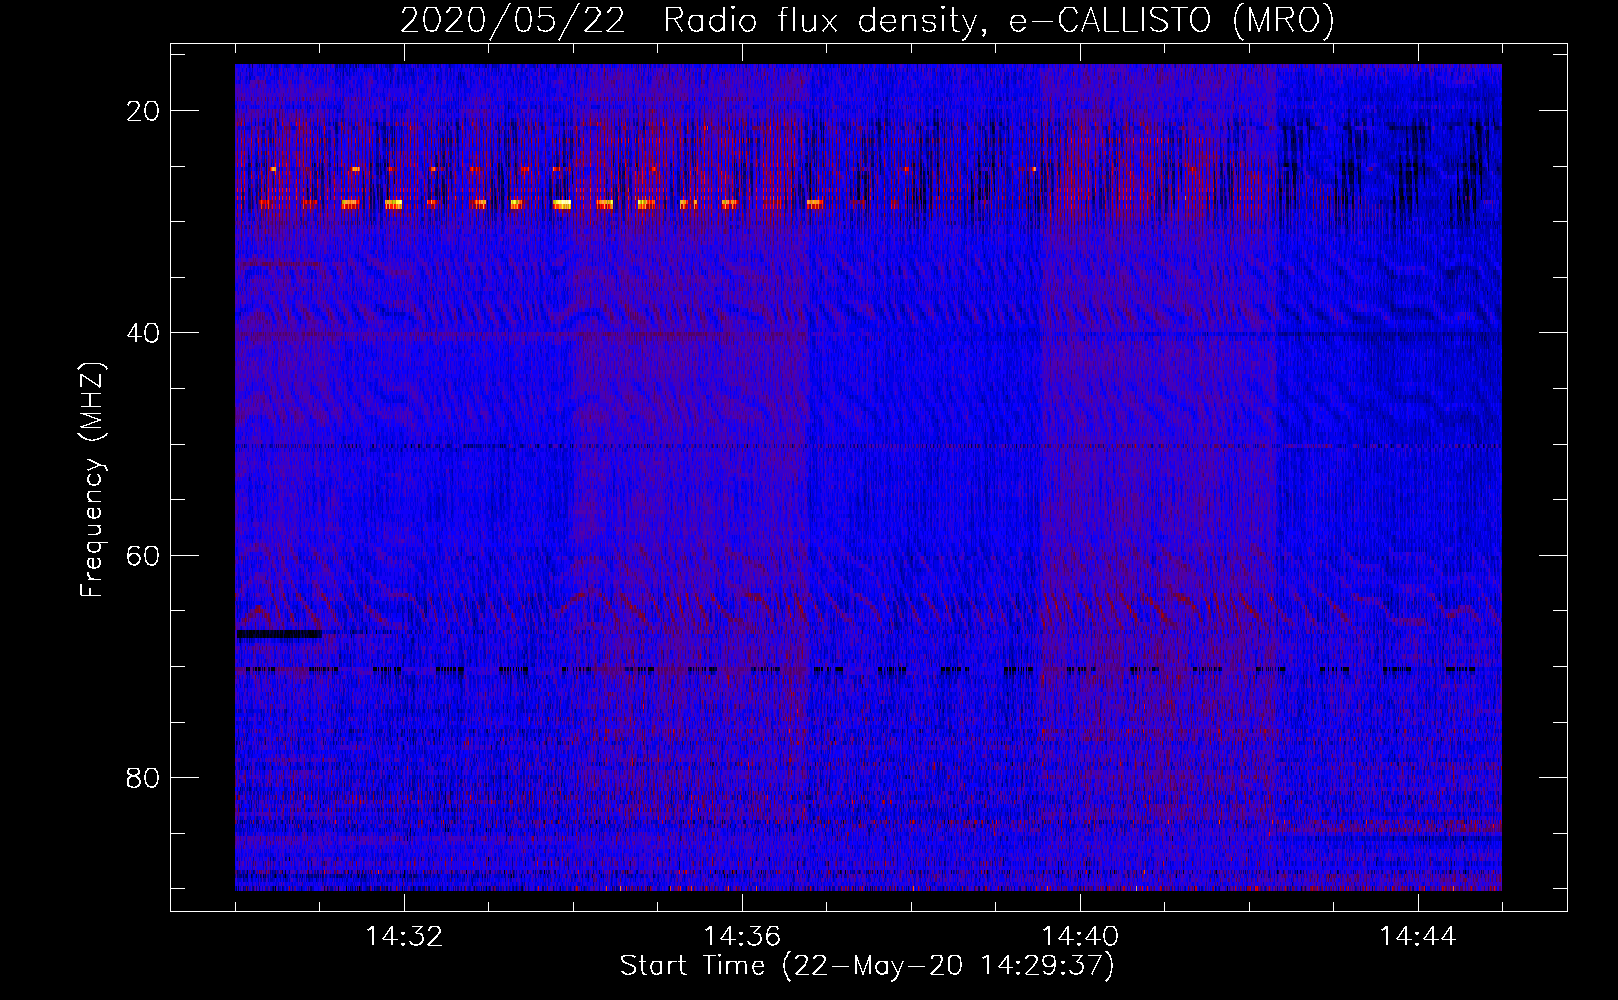The width and height of the screenshot is (1618, 1000).
Task: Click the 80 frequency tick label
Action: pyautogui.click(x=143, y=777)
